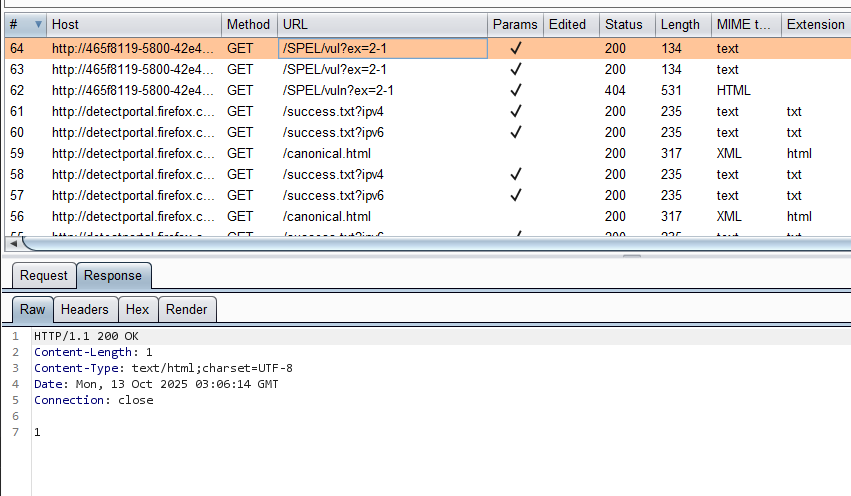Sort table by Extension column header

(x=816, y=24)
